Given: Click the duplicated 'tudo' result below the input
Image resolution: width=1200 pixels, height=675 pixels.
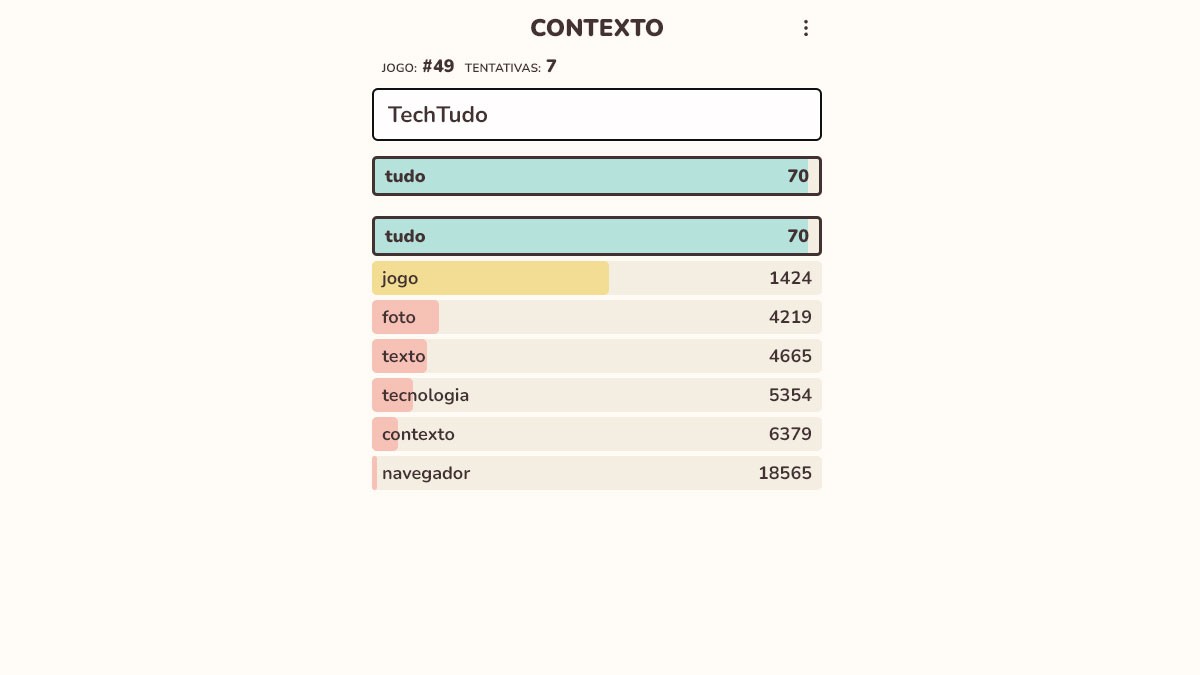Looking at the screenshot, I should pyautogui.click(x=597, y=236).
